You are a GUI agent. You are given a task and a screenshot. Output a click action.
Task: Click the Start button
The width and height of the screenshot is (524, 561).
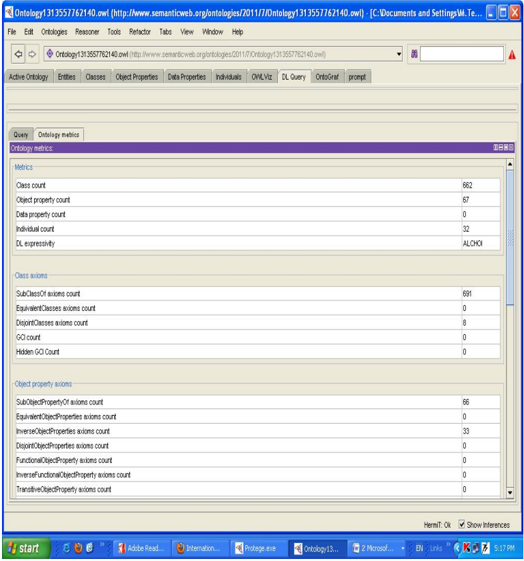tap(26, 548)
